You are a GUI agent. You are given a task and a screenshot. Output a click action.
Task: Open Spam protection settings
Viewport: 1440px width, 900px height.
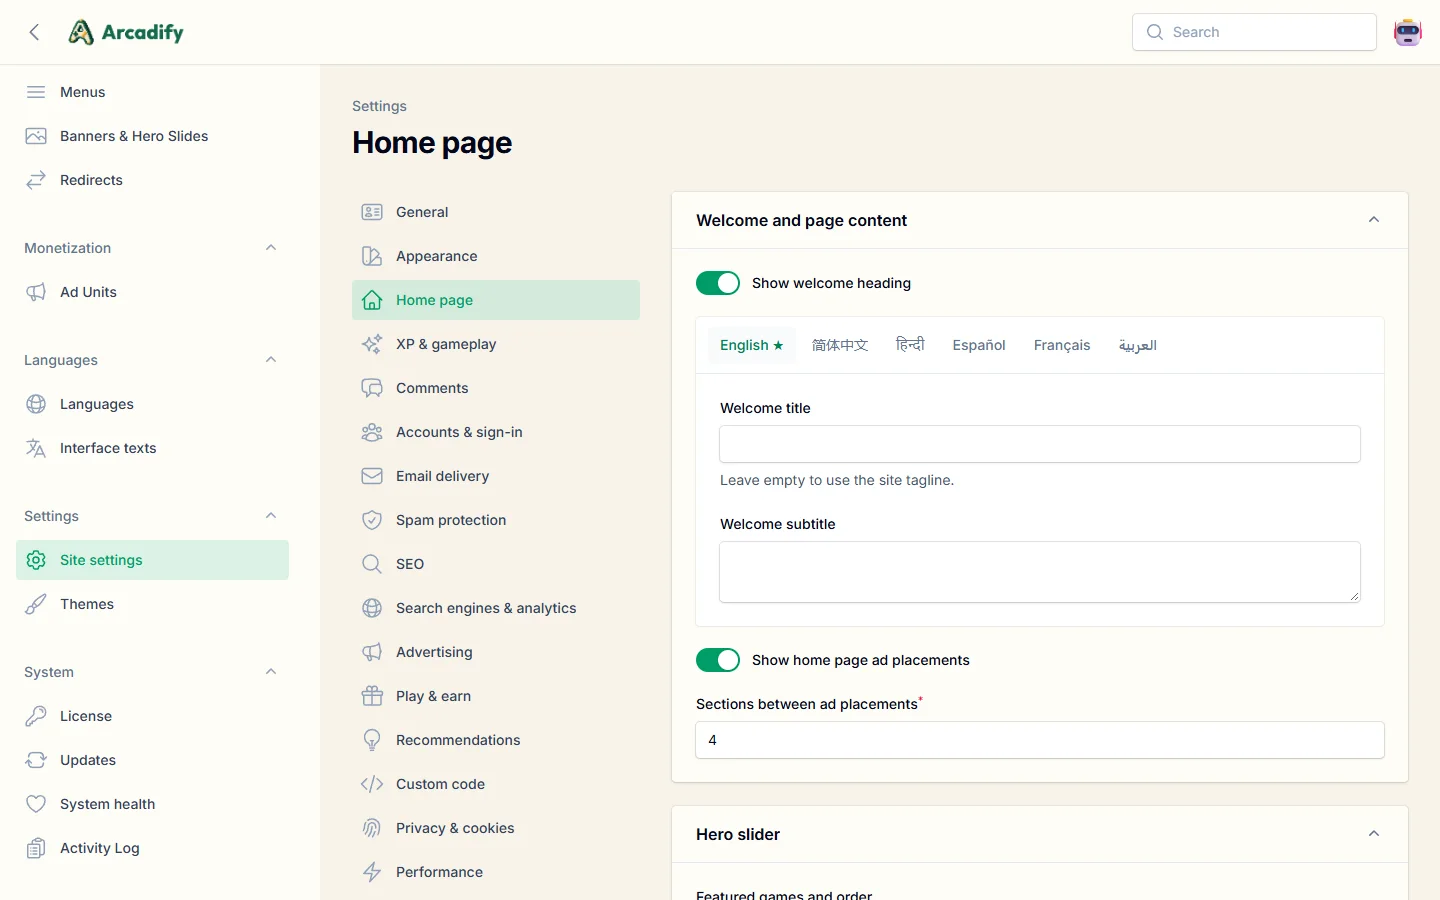click(x=496, y=520)
